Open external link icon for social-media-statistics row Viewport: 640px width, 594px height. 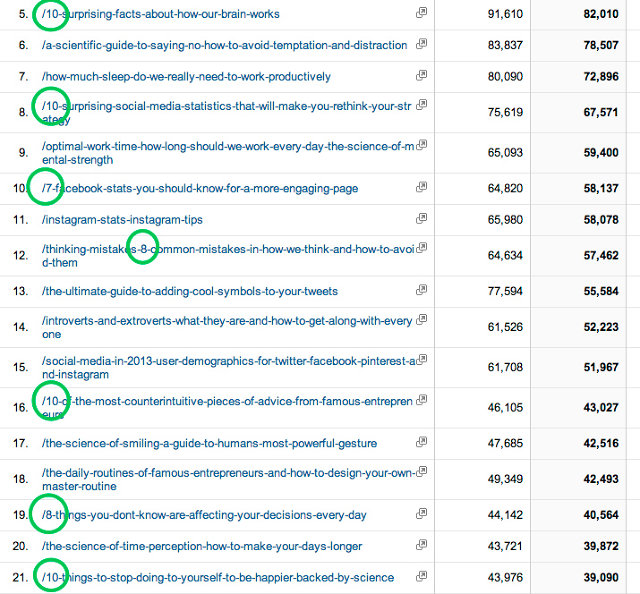point(422,105)
